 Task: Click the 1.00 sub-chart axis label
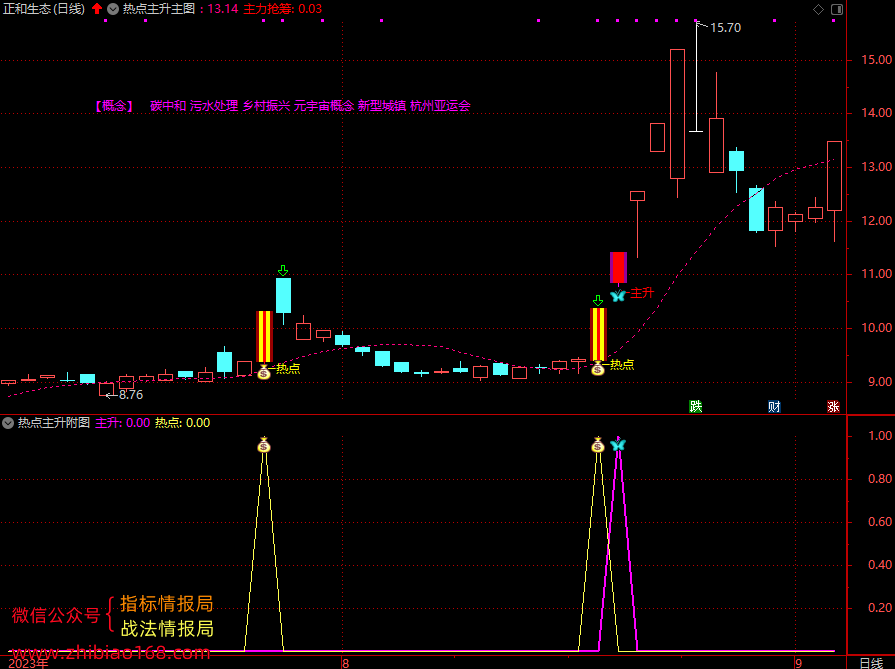[880, 436]
